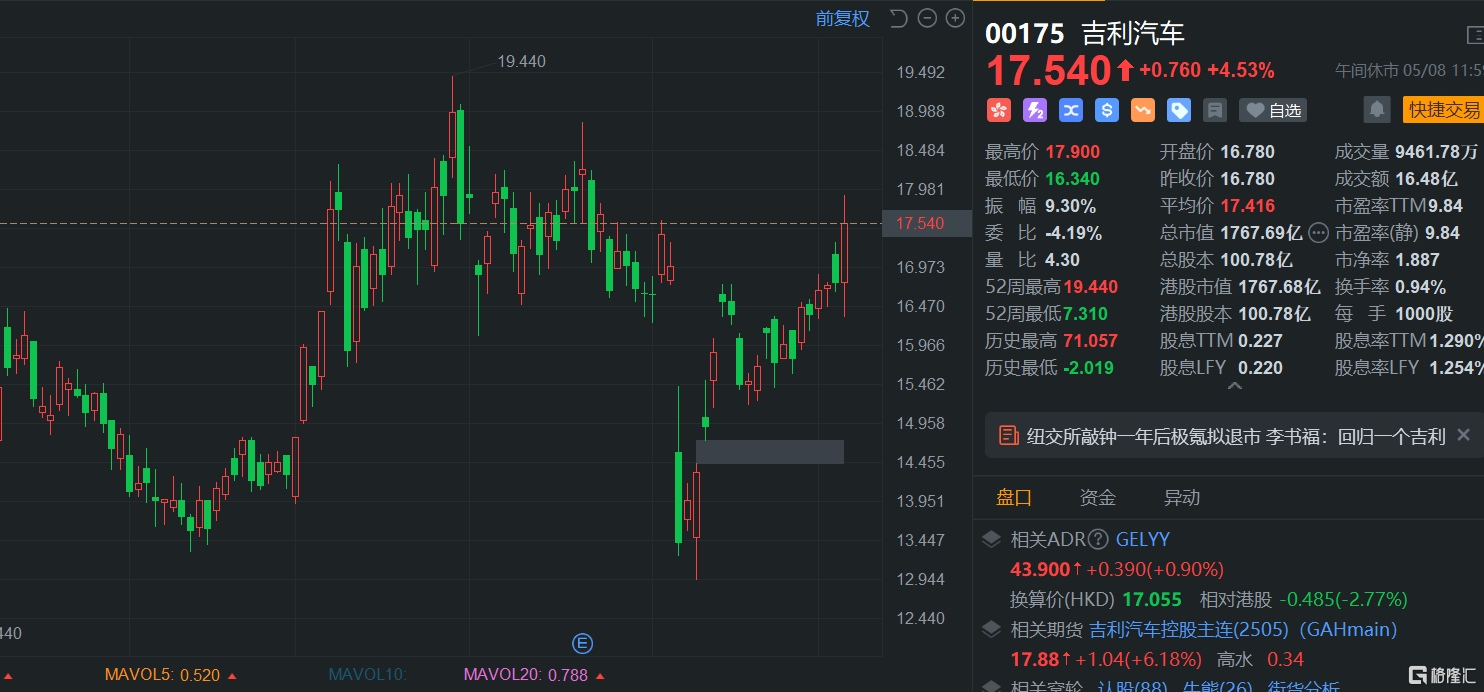Zoom in the chart with plus icon
This screenshot has height=692, width=1484.
(956, 18)
